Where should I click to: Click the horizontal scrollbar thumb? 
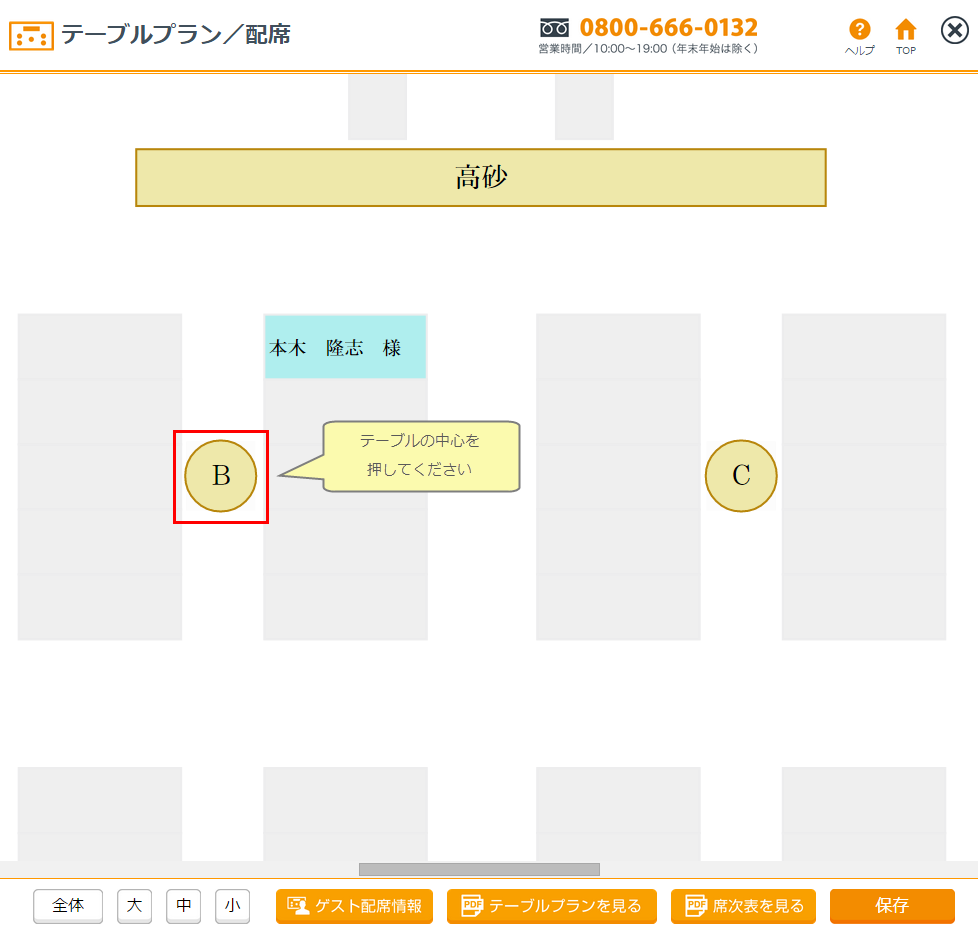[x=479, y=869]
